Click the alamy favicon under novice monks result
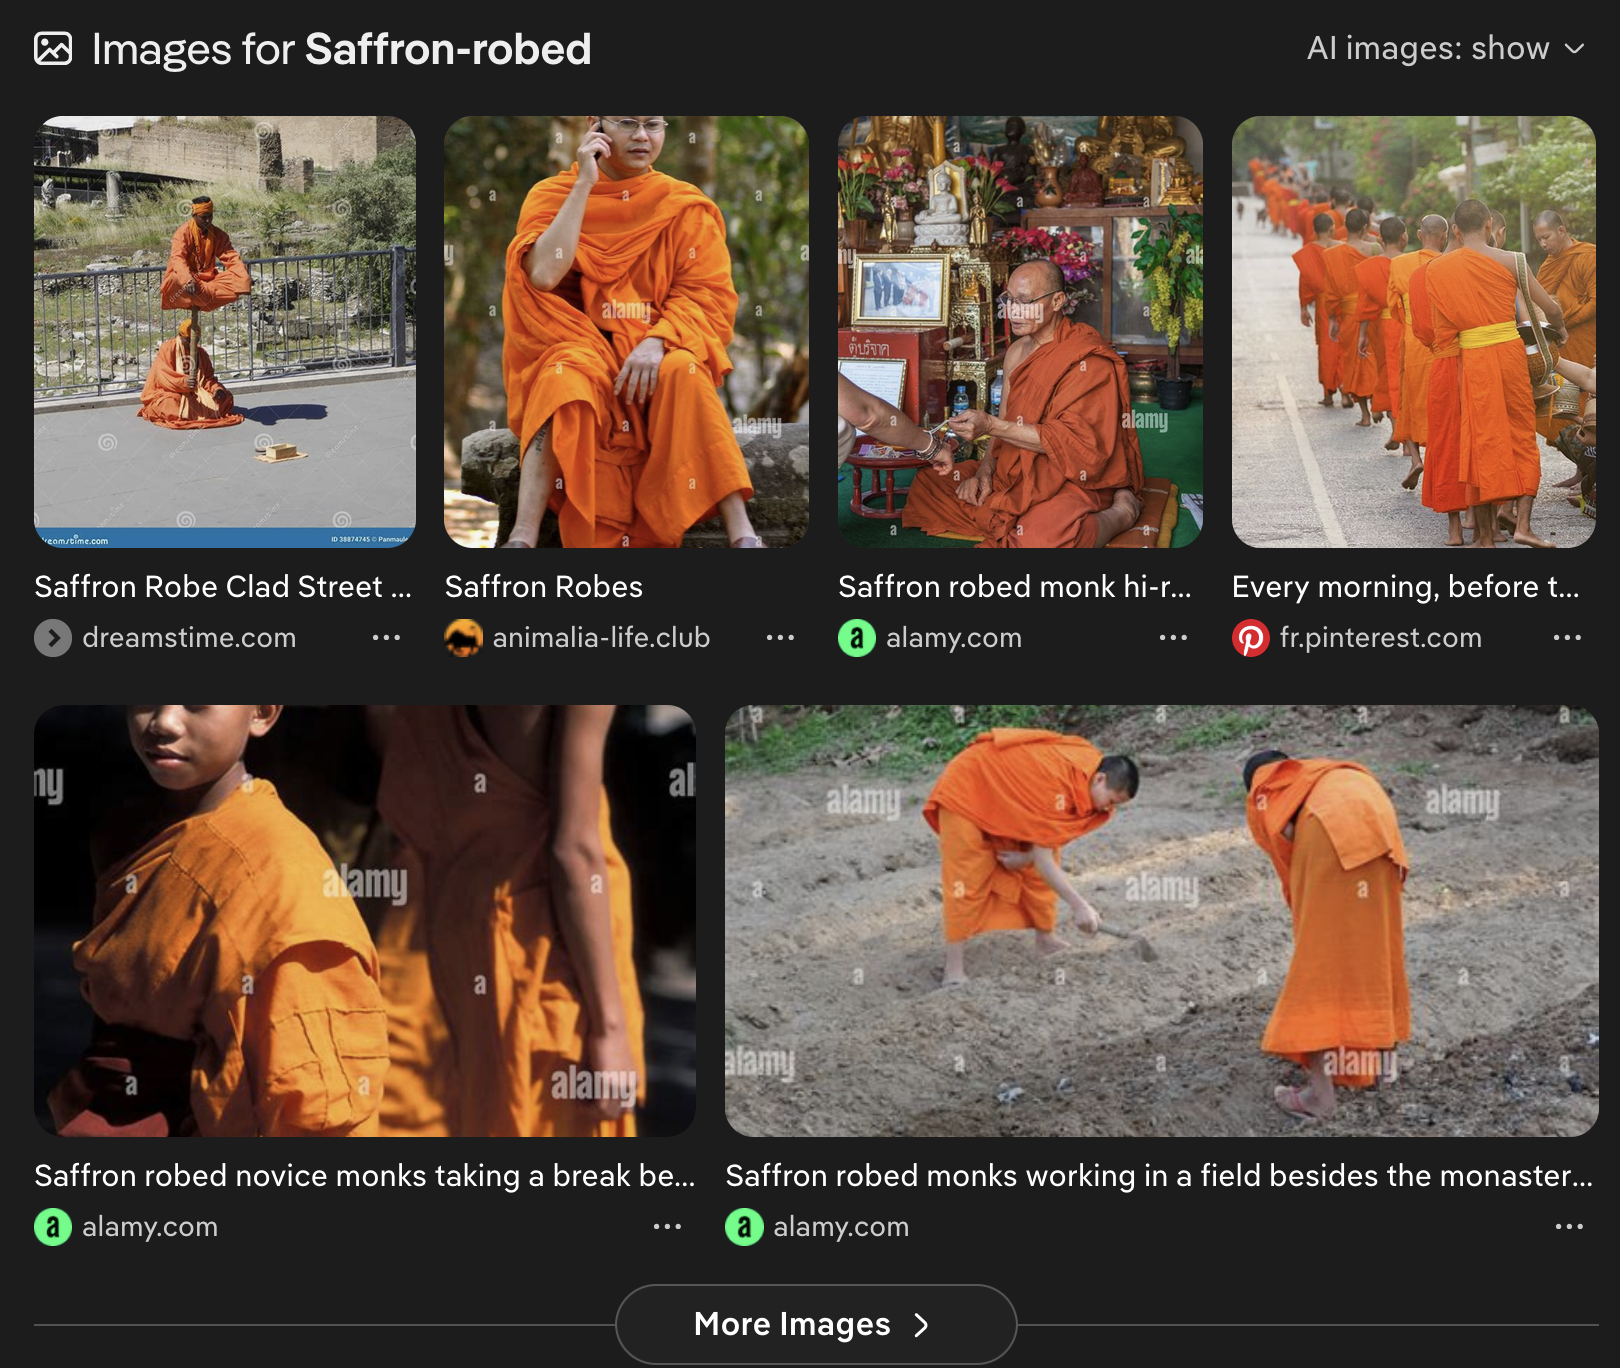The height and width of the screenshot is (1368, 1620). pos(53,1227)
